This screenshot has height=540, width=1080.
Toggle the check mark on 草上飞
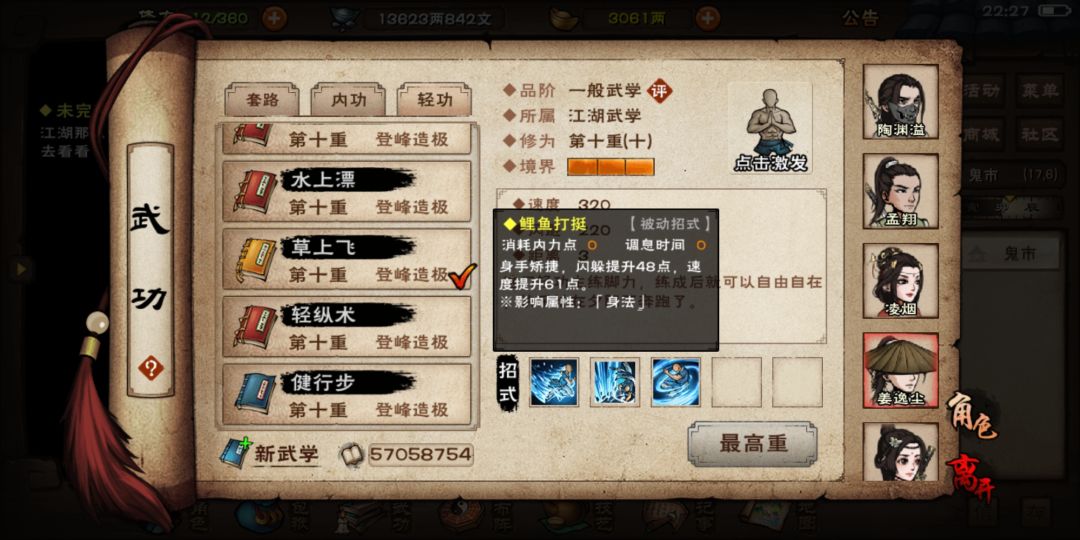[462, 276]
